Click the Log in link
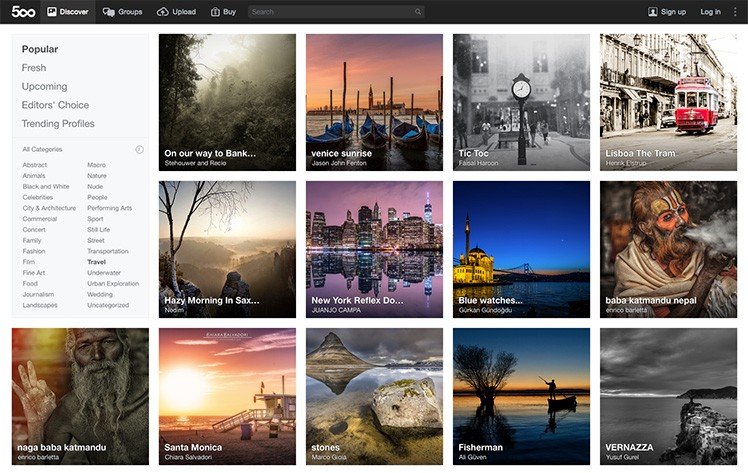748x473 pixels. coord(710,12)
